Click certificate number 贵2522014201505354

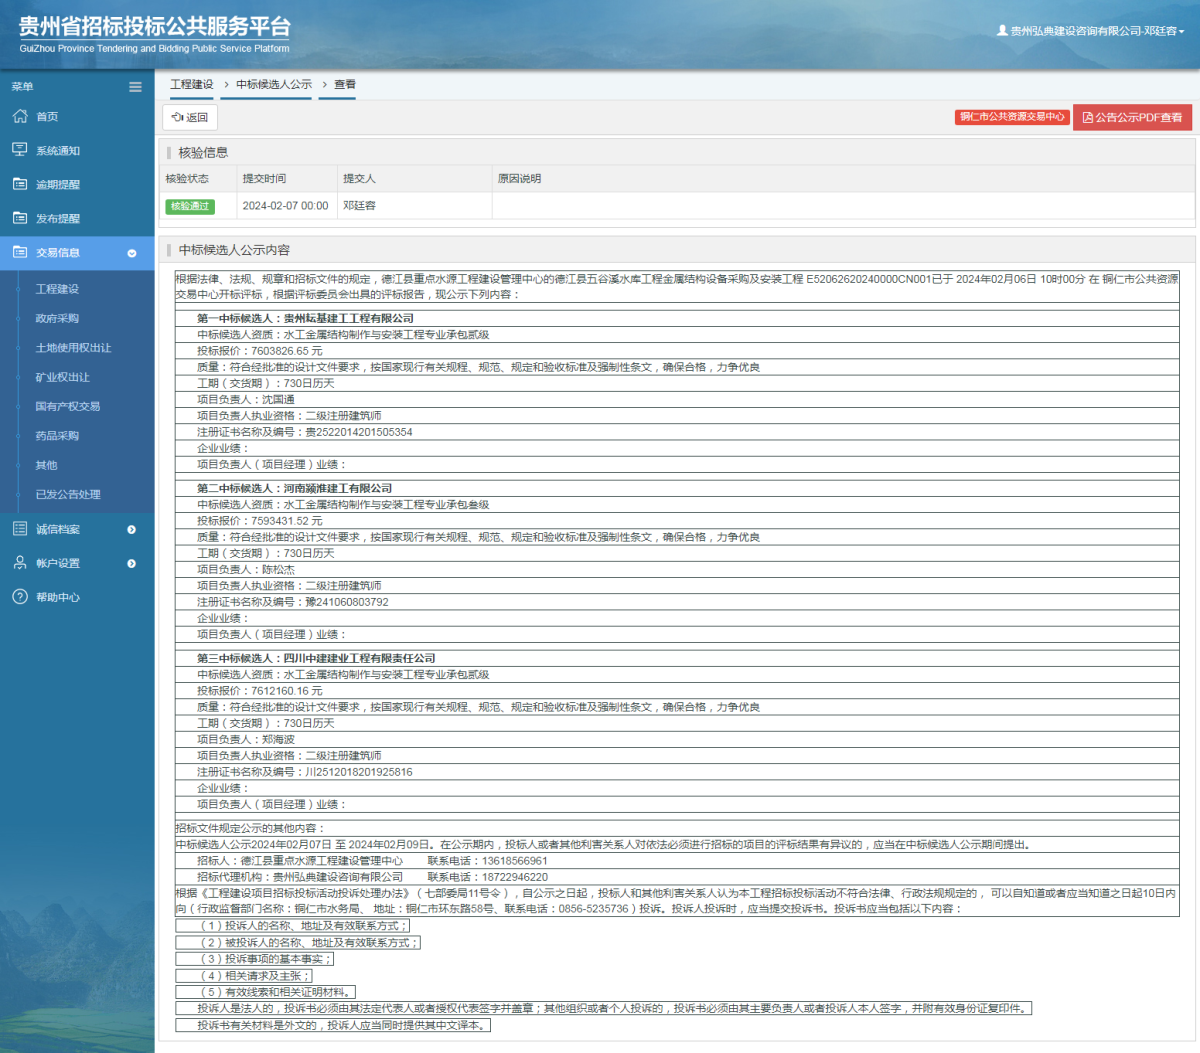(x=359, y=432)
